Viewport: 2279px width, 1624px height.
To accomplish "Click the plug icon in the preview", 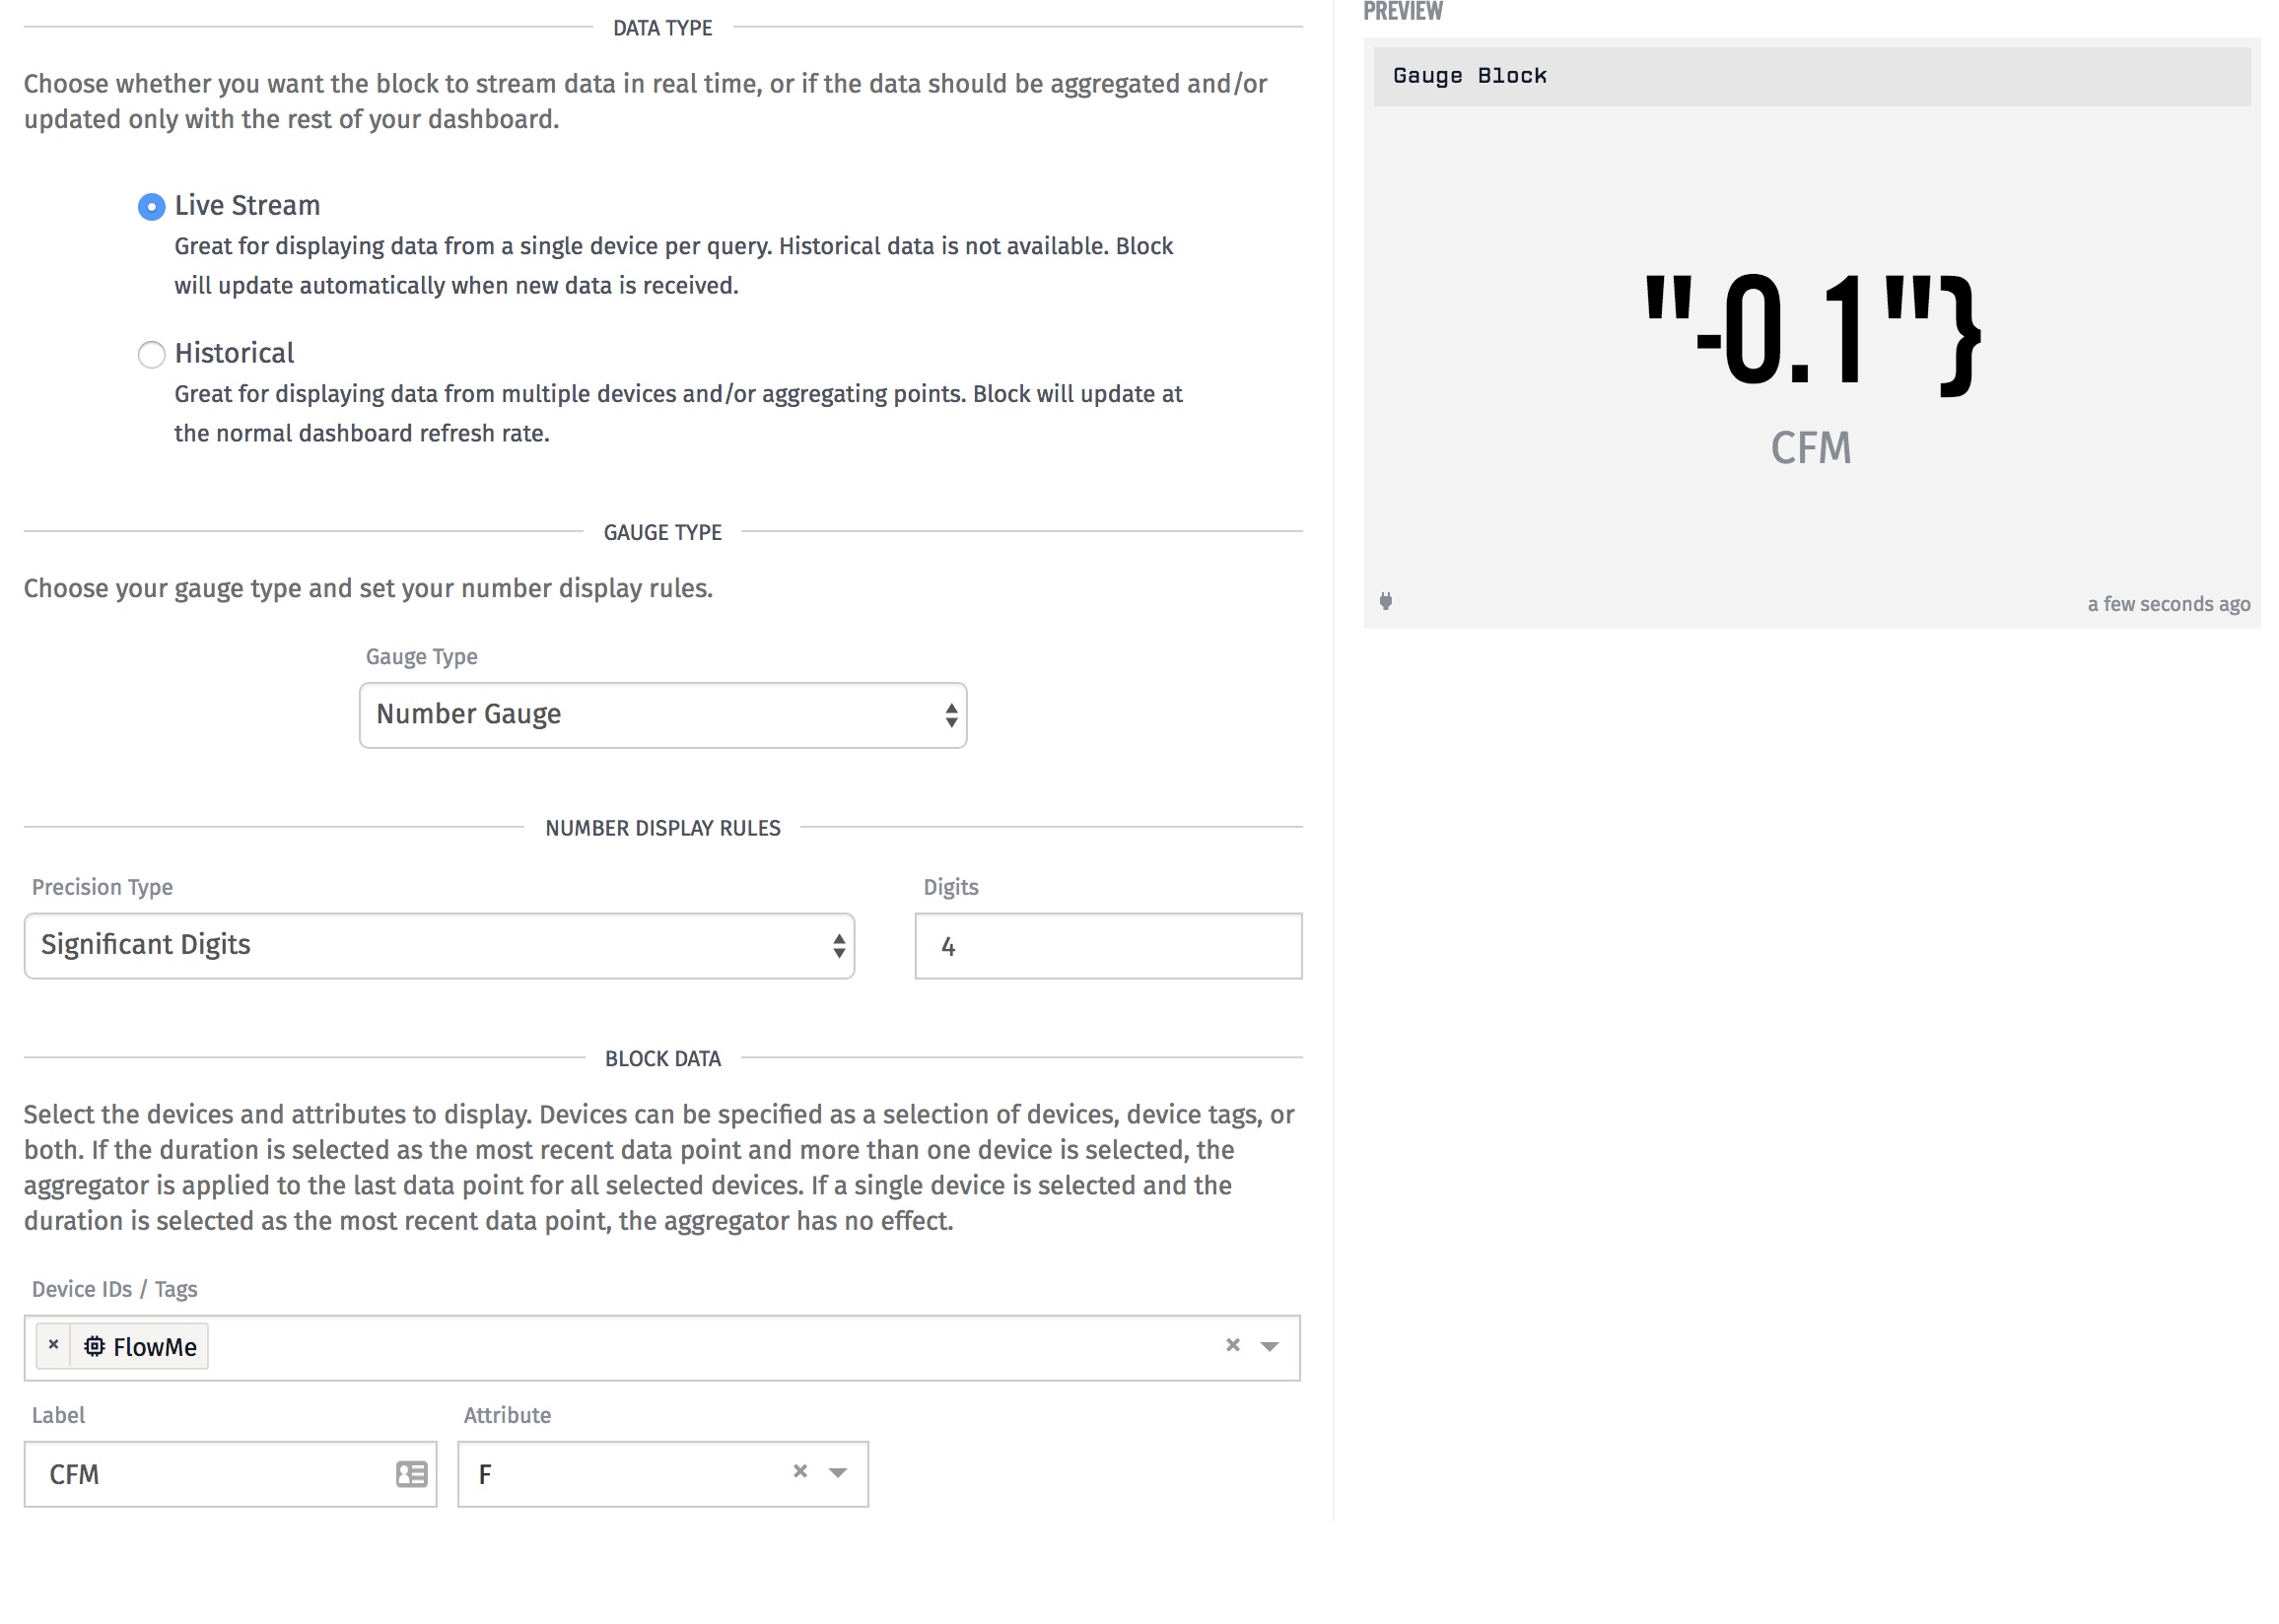I will tap(1385, 601).
